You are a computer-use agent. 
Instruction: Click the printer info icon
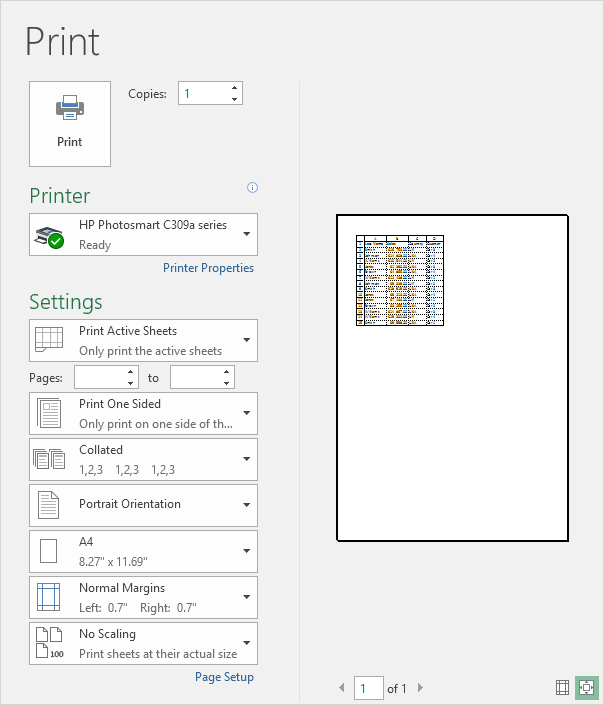coord(252,187)
